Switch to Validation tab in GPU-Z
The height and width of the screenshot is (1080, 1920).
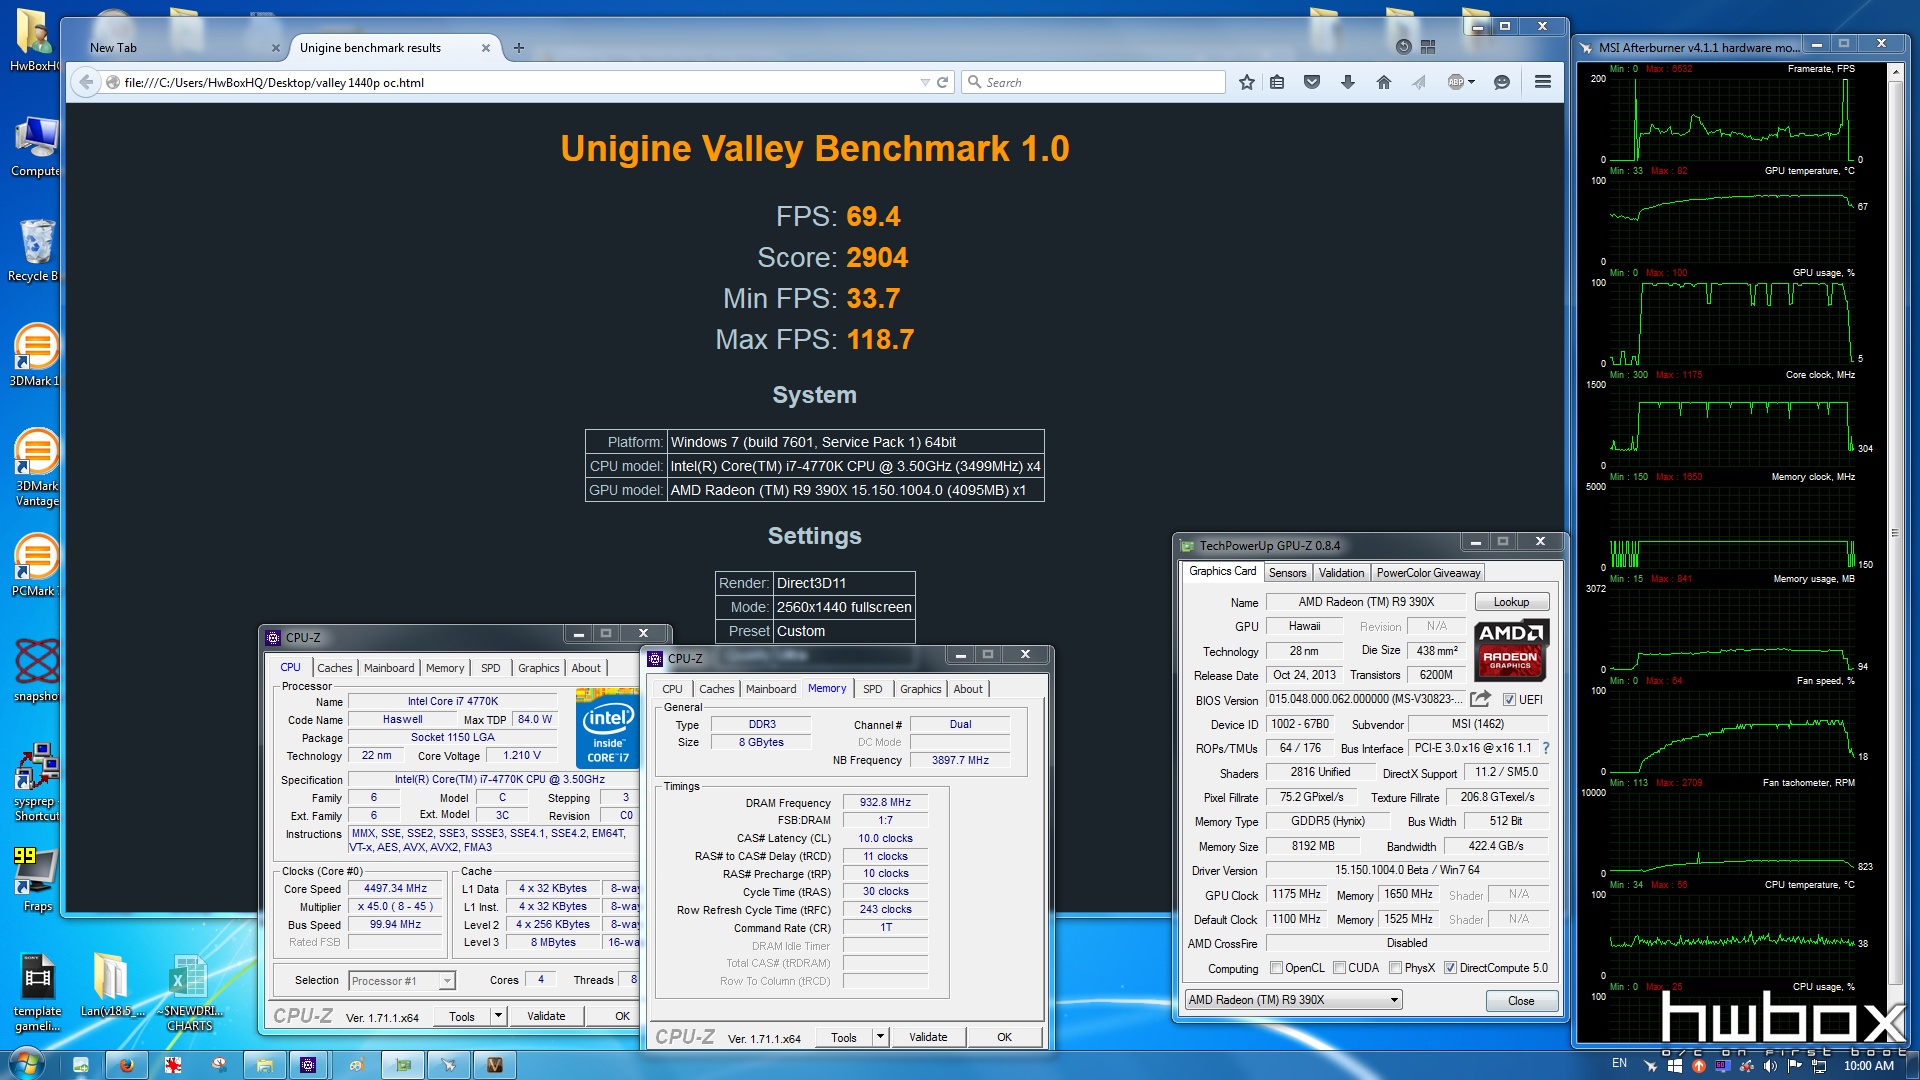1341,573
